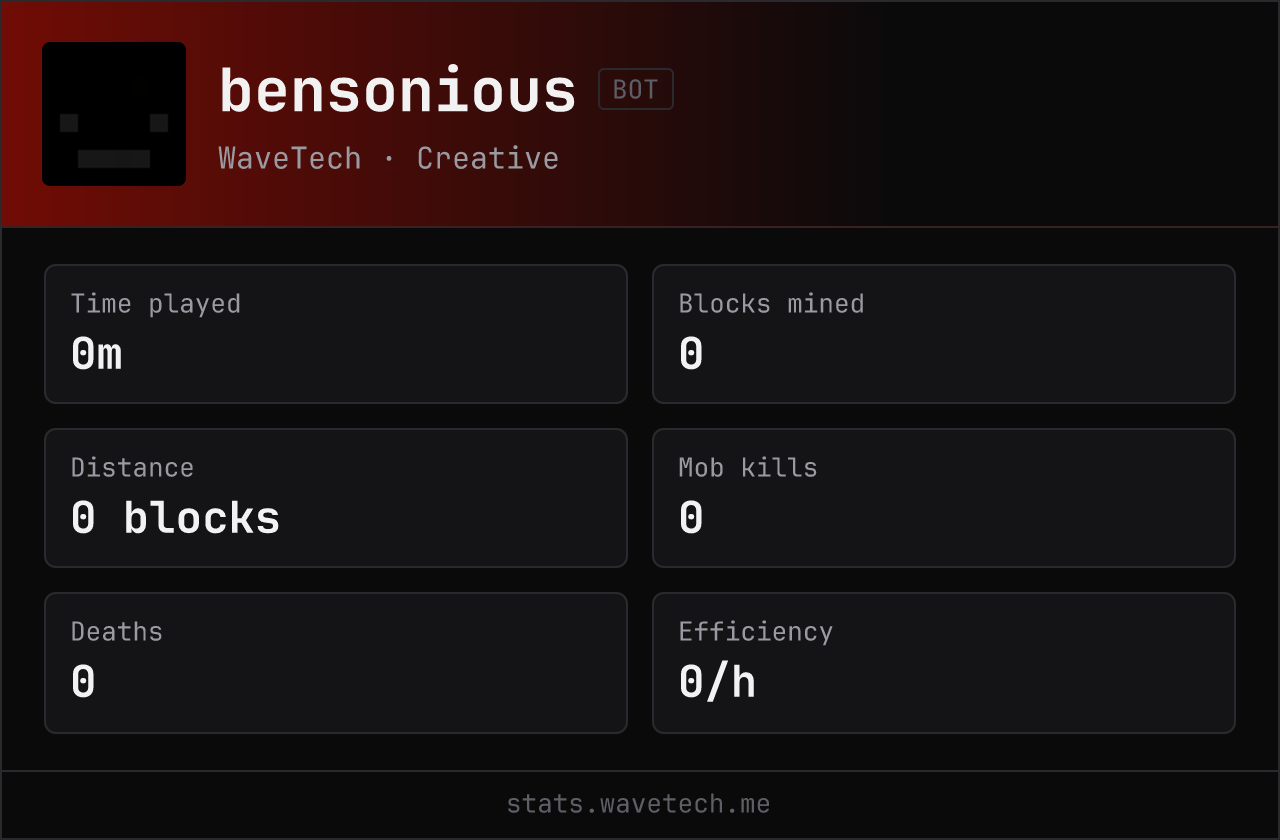
Task: Click the Deaths label
Action: (117, 632)
